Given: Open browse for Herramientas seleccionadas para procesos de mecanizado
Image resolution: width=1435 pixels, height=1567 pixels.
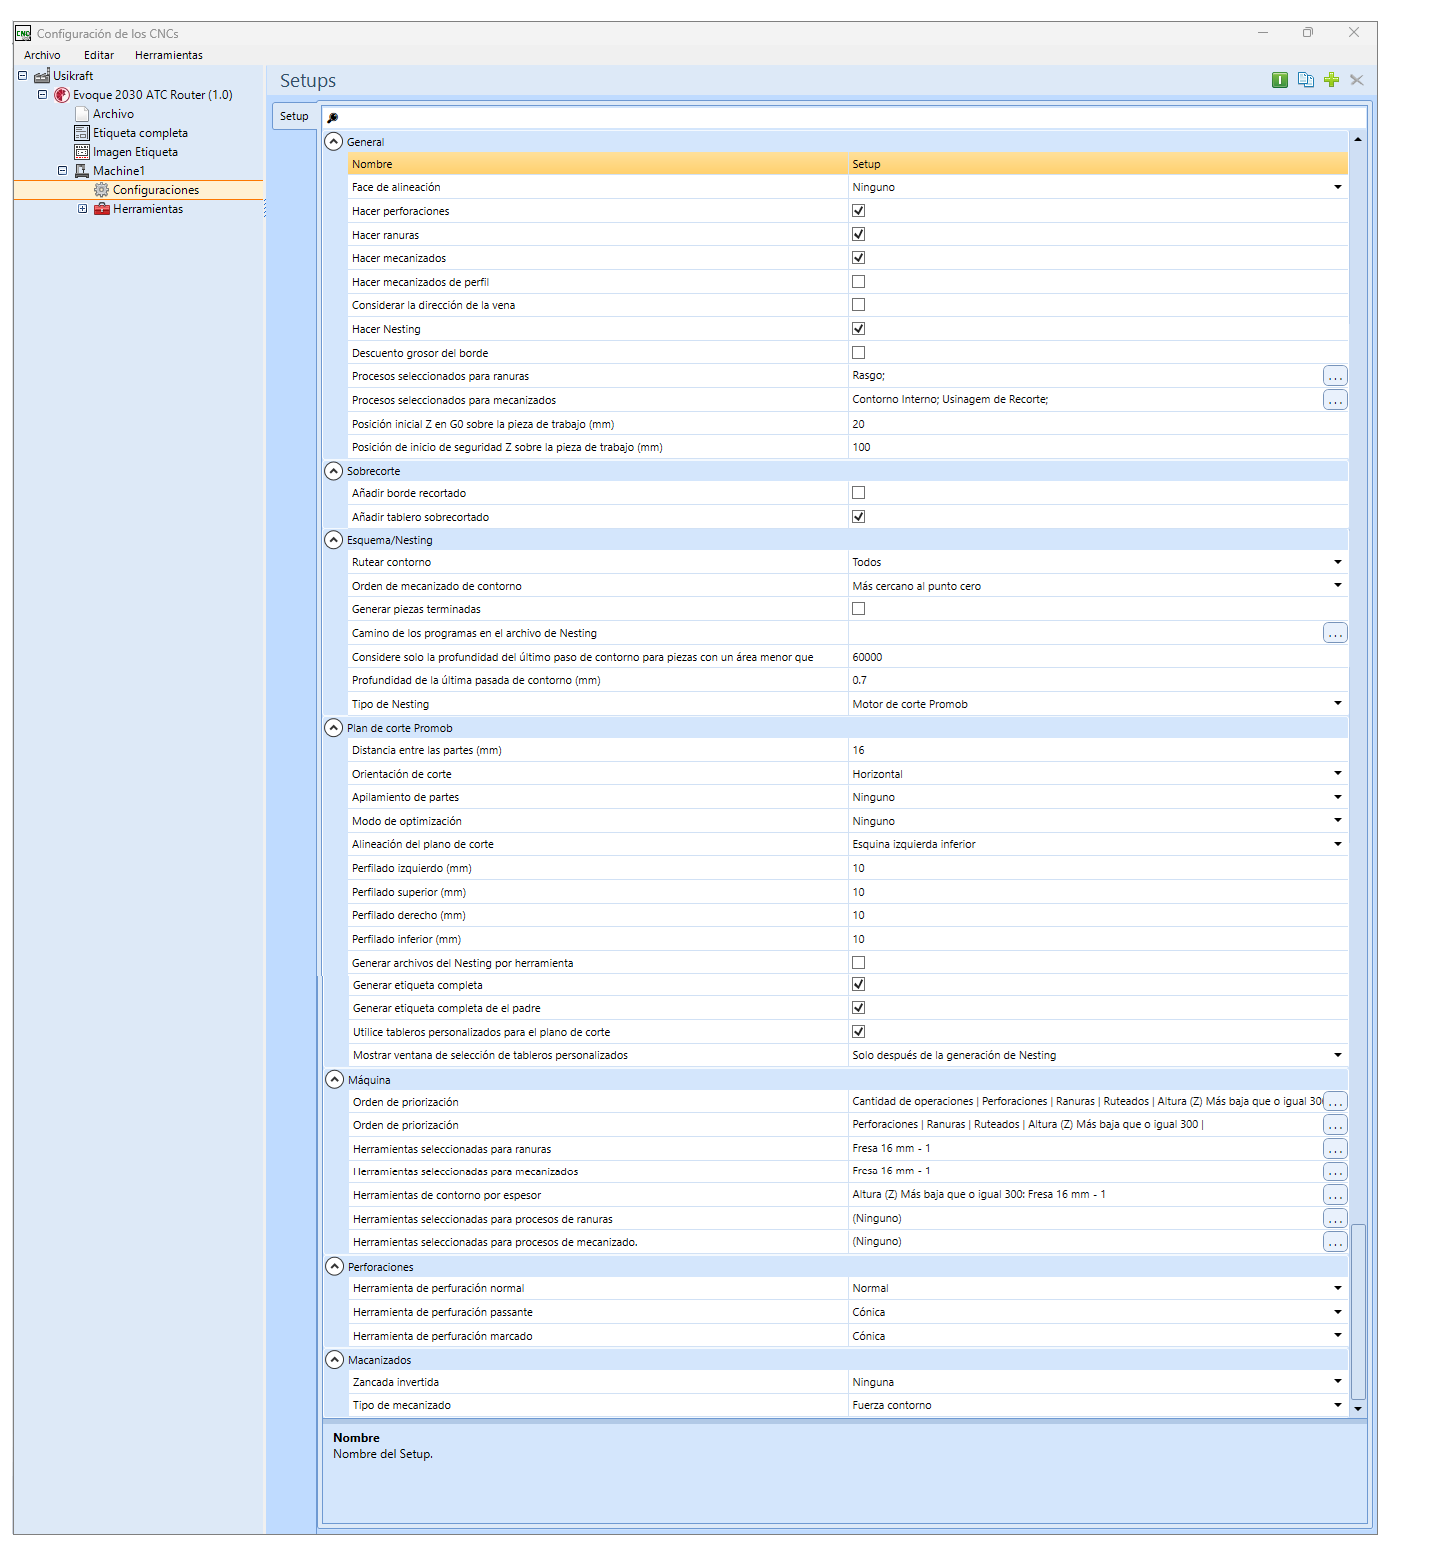Looking at the screenshot, I should (1335, 1242).
